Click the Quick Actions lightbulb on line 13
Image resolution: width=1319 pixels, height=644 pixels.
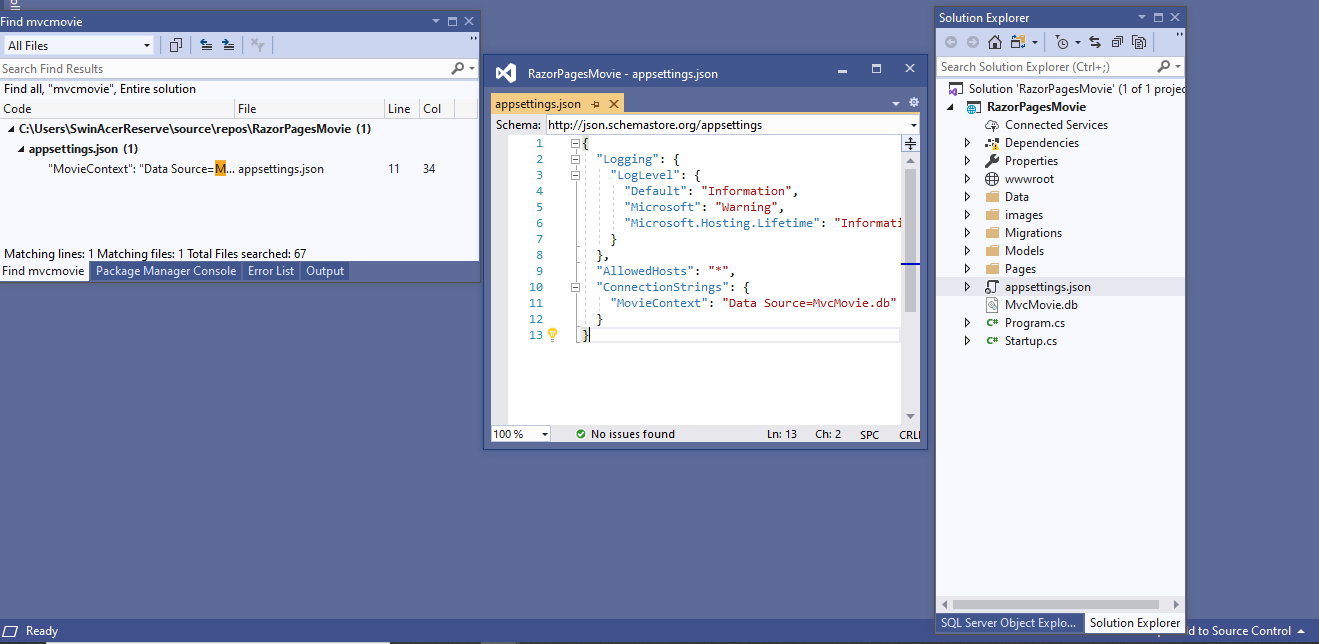pos(550,335)
